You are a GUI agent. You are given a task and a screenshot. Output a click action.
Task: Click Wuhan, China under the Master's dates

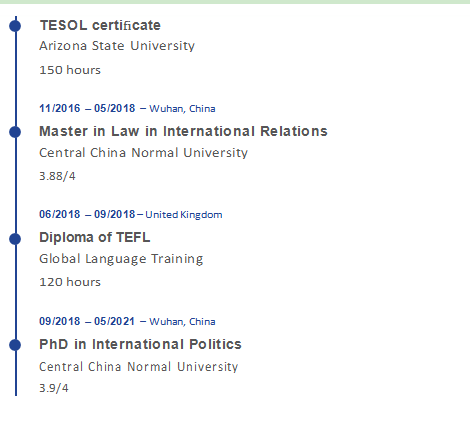pyautogui.click(x=182, y=109)
